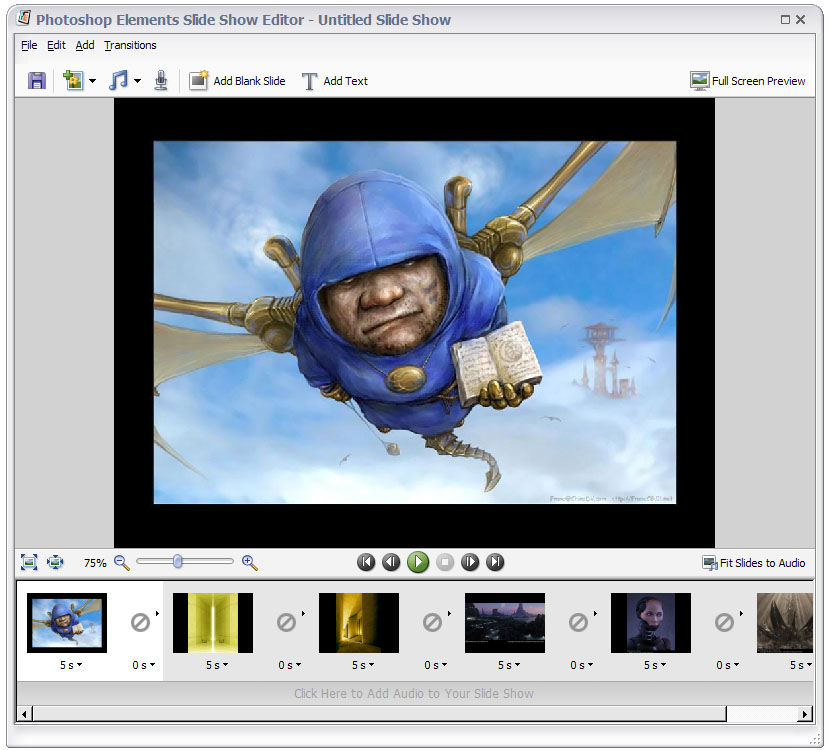This screenshot has width=828, height=750.
Task: Click the fit-slide-to-window icon beside 75%
Action: point(29,562)
